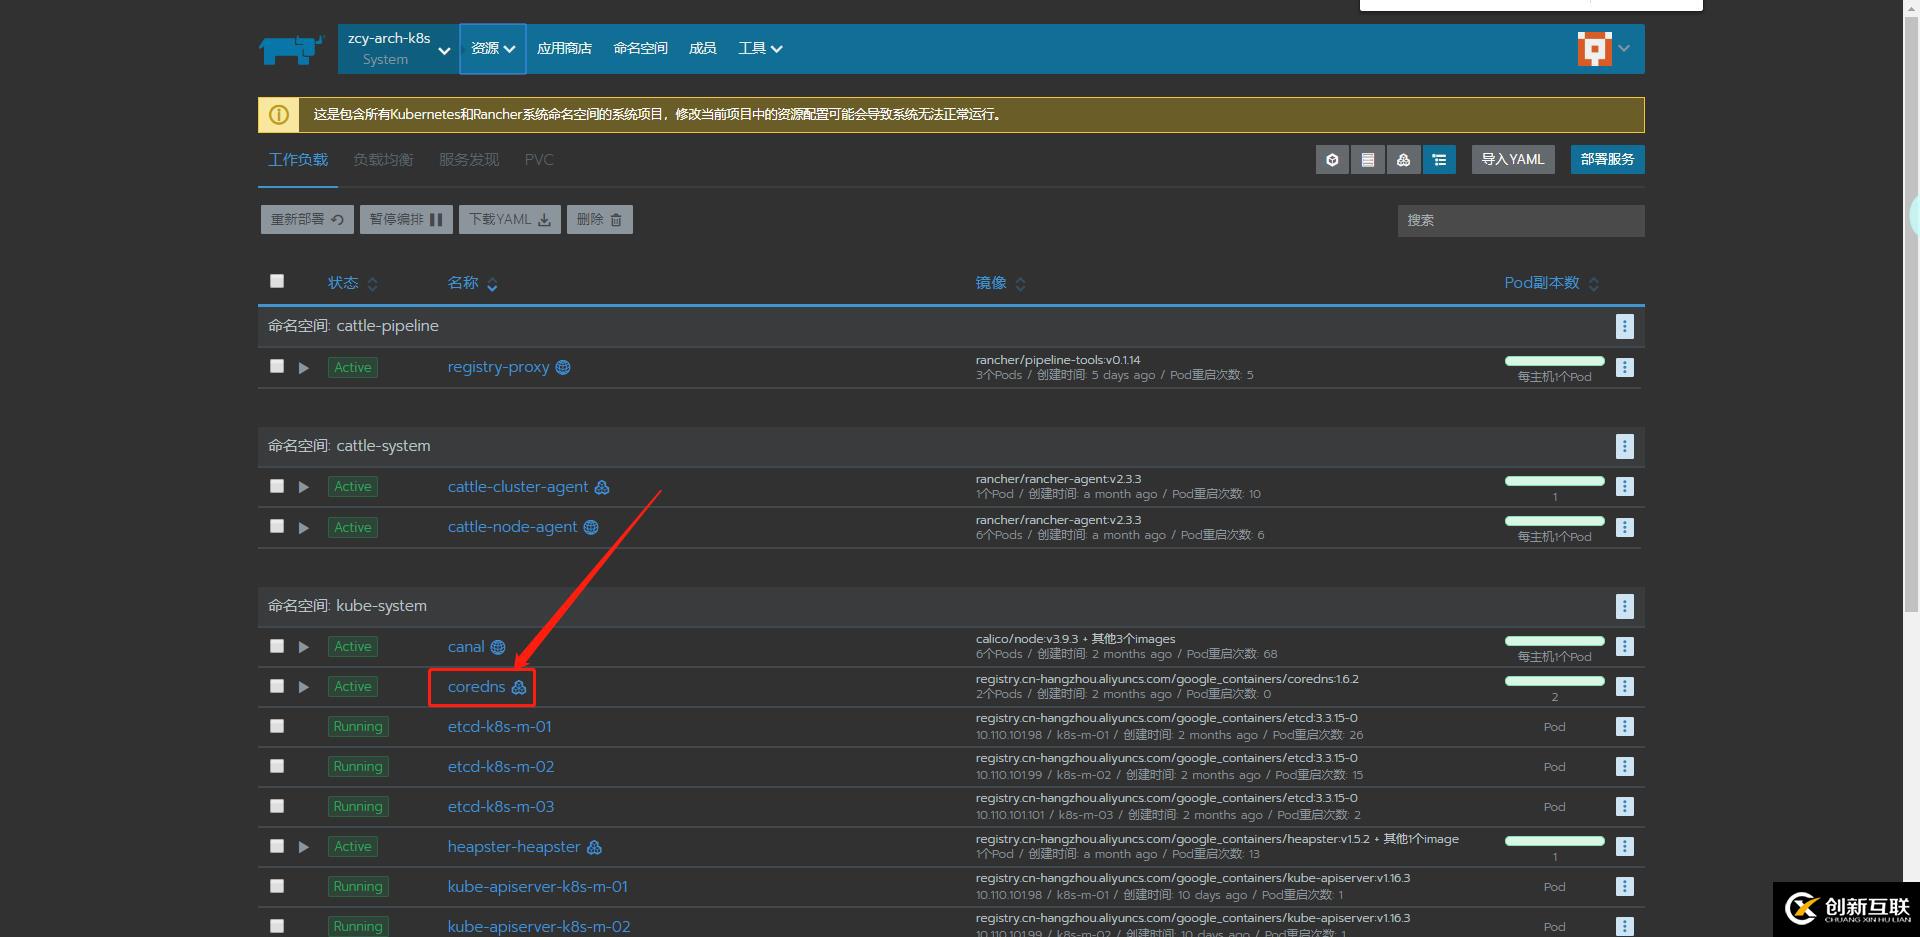1920x937 pixels.
Task: Open the cattle-pipeline namespace action menu
Action: pyautogui.click(x=1625, y=326)
